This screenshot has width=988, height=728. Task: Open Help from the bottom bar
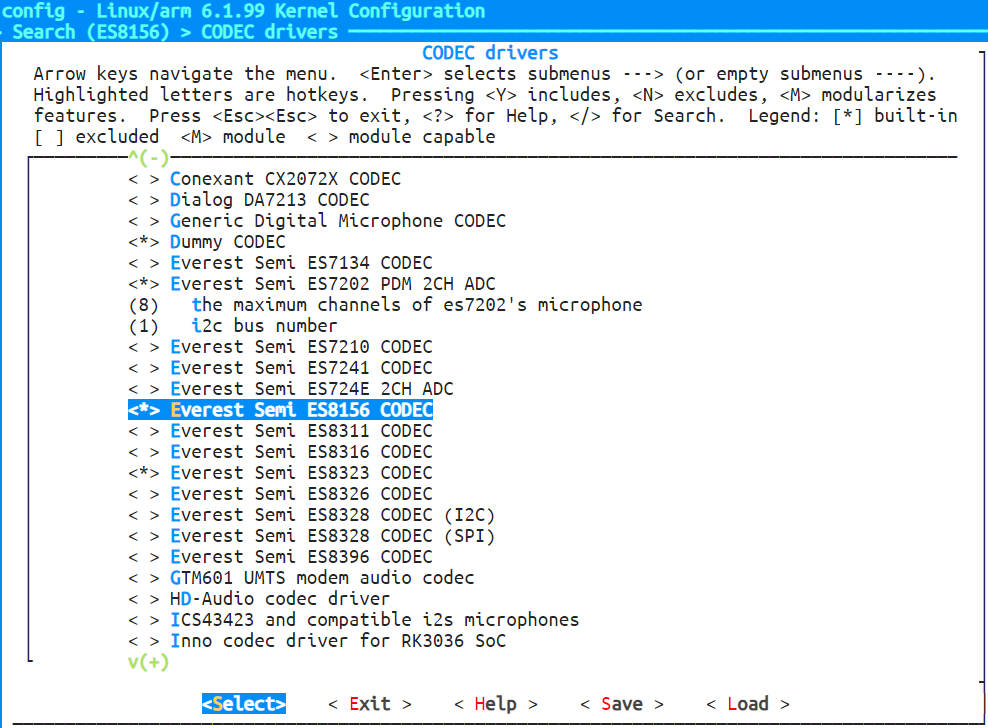tap(495, 704)
